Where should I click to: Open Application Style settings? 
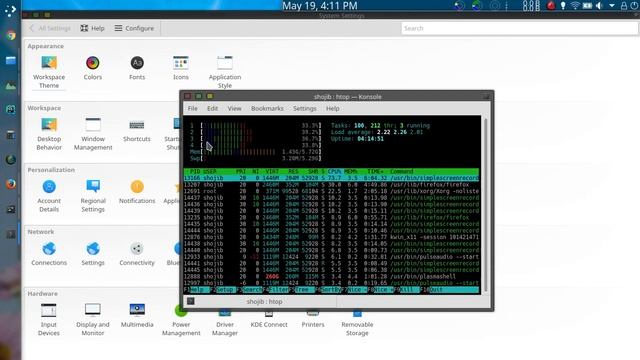tap(224, 72)
